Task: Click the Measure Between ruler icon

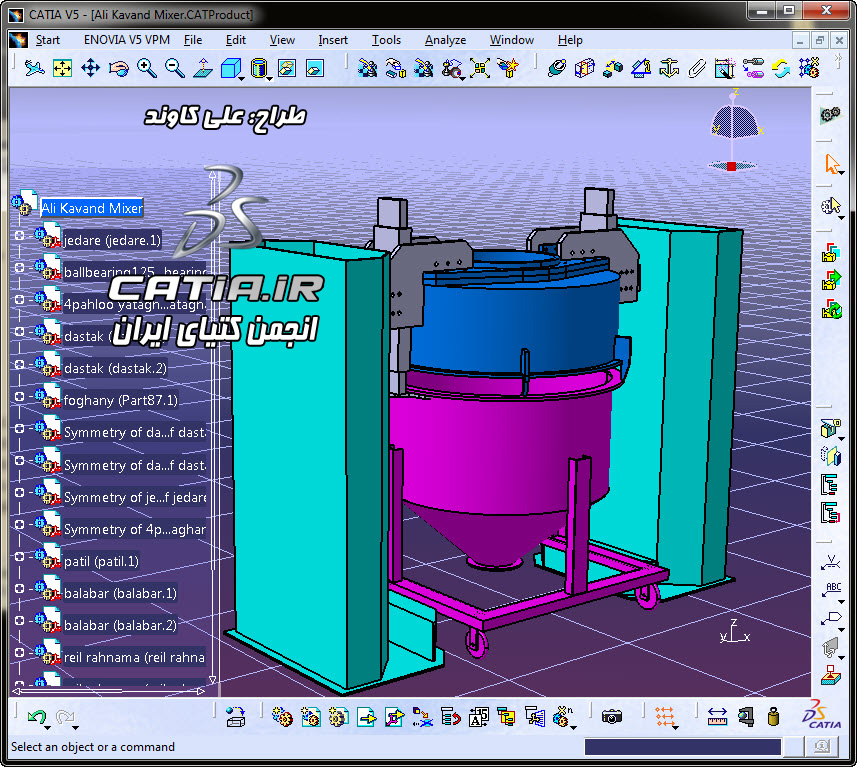Action: pos(717,717)
